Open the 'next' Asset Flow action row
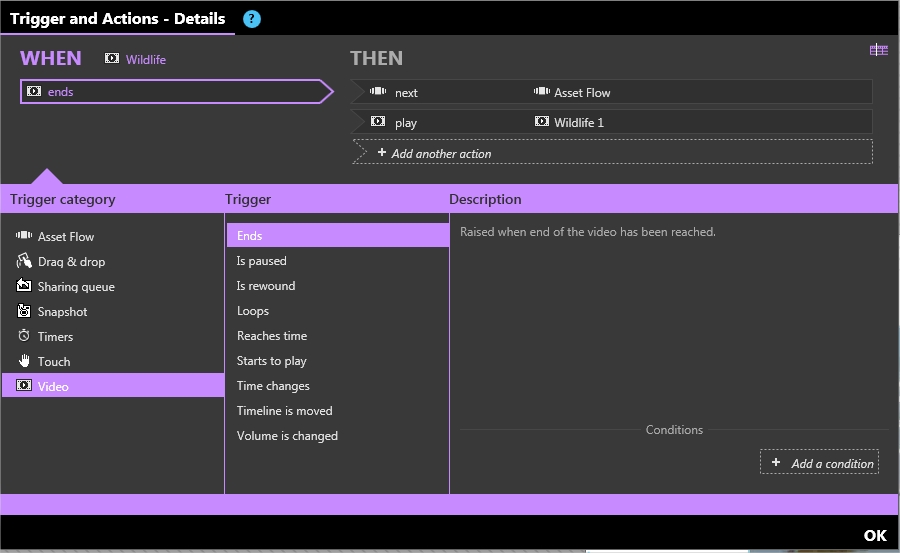Image resolution: width=900 pixels, height=553 pixels. pyautogui.click(x=612, y=92)
